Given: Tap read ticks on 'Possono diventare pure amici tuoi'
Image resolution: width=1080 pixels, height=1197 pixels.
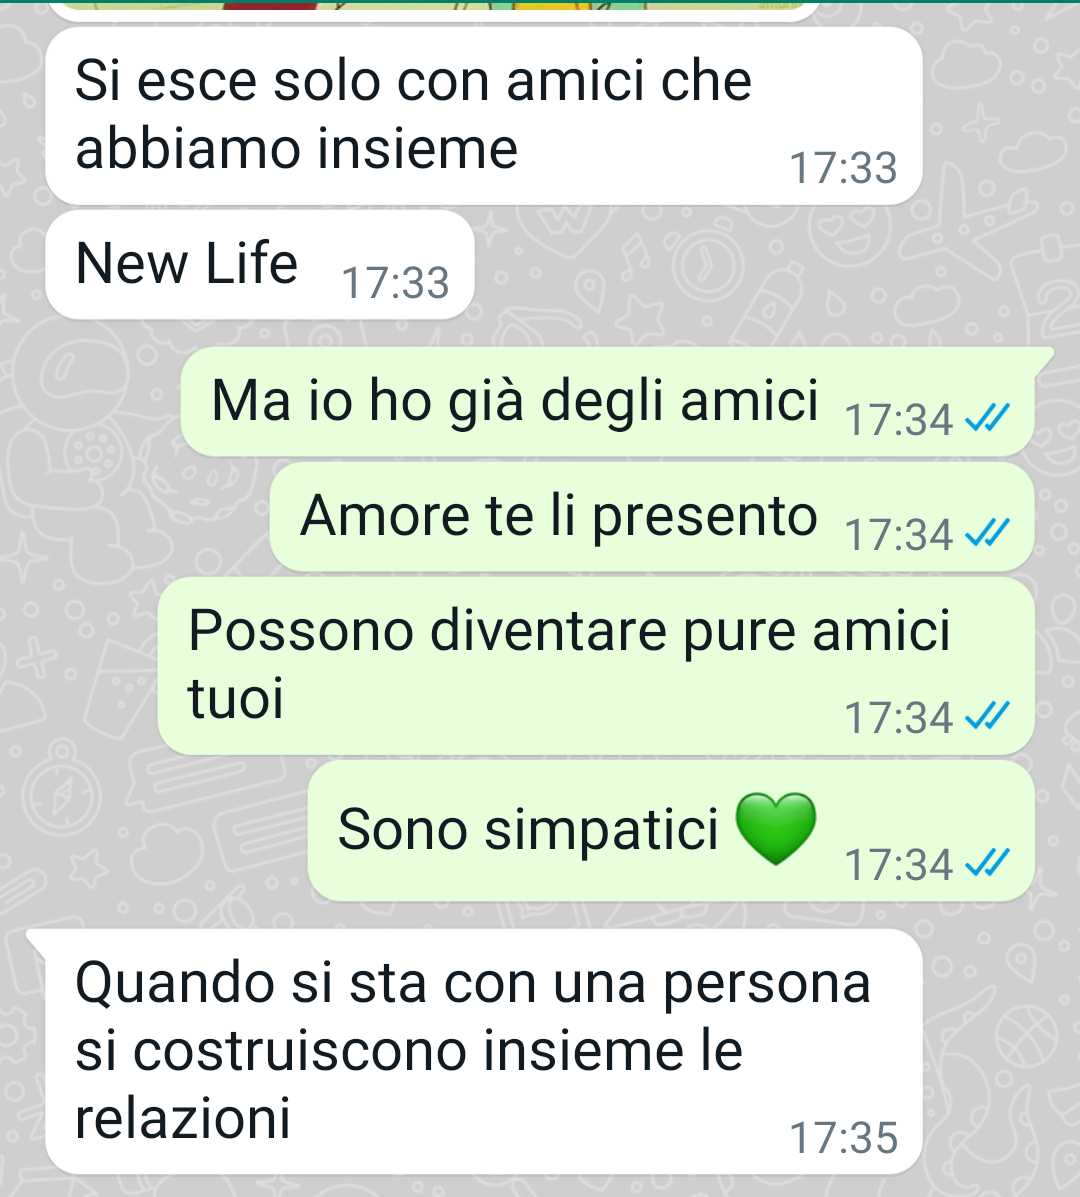Looking at the screenshot, I should [988, 715].
